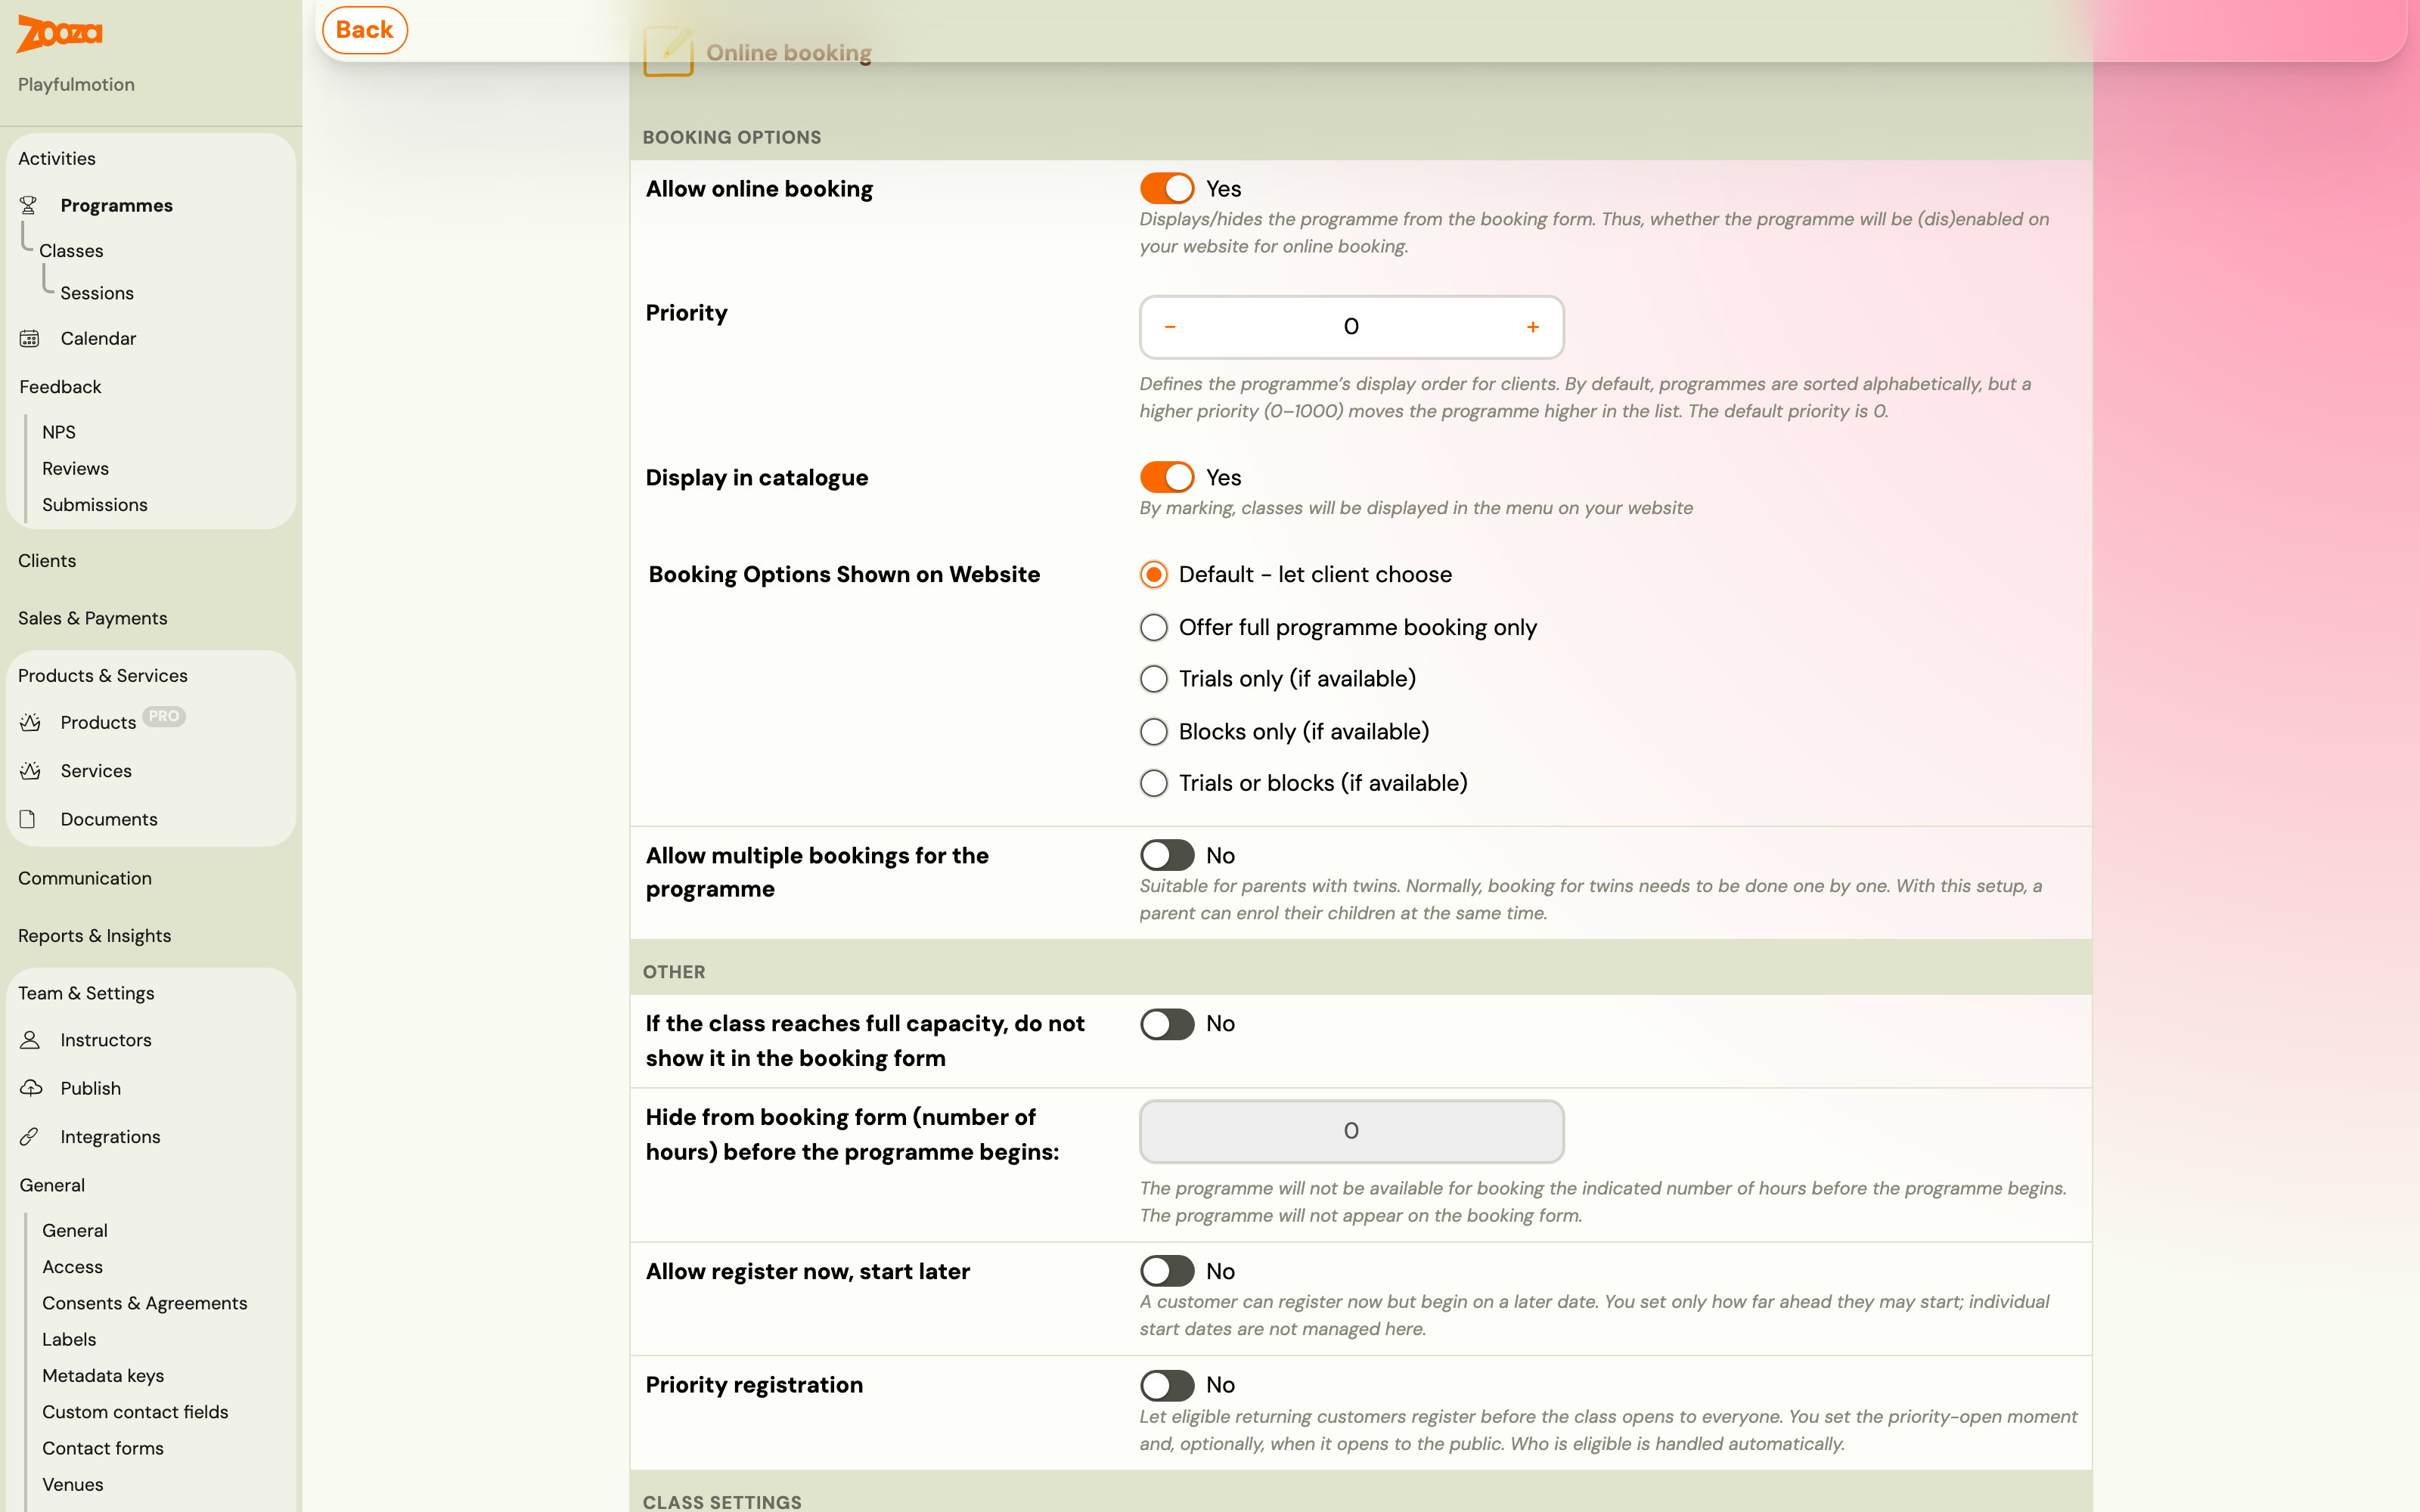Open Sessions in the sidebar
Image resolution: width=2420 pixels, height=1512 pixels.
[x=97, y=293]
